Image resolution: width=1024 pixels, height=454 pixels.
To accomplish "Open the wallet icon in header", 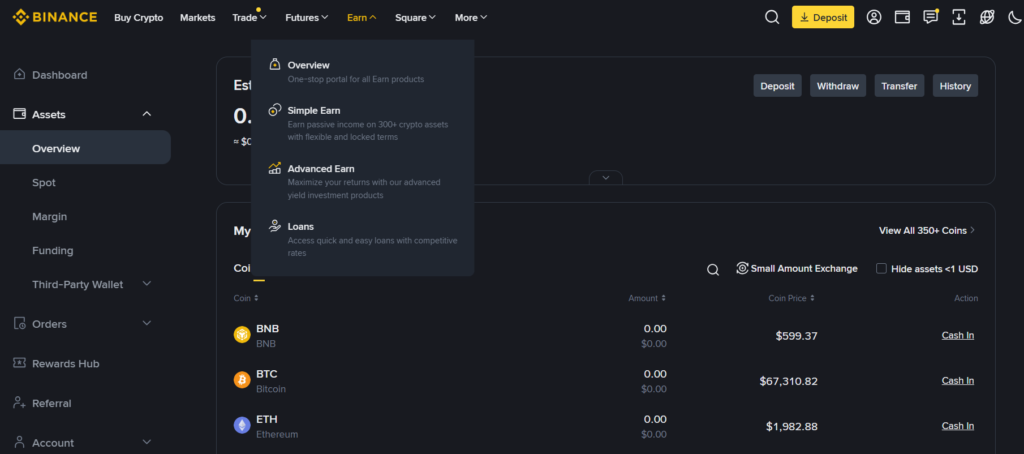I will tap(902, 17).
